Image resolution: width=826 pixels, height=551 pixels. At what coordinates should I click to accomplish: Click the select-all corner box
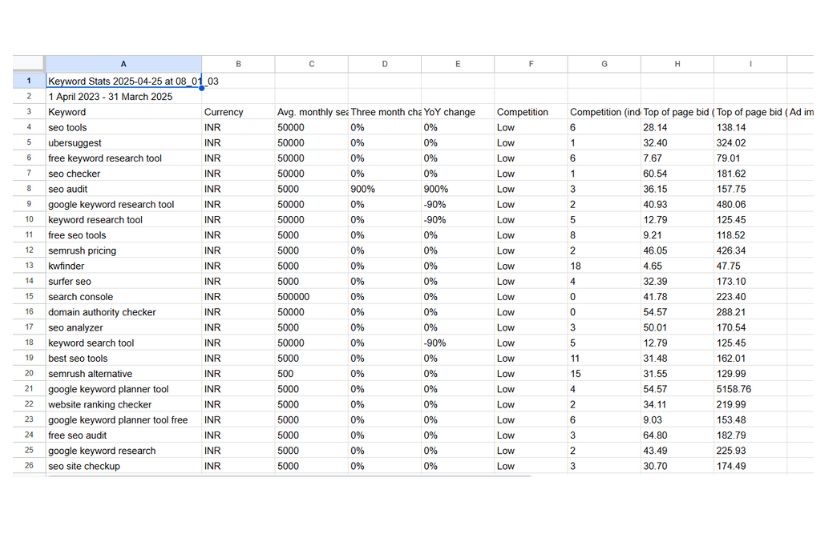pyautogui.click(x=29, y=64)
